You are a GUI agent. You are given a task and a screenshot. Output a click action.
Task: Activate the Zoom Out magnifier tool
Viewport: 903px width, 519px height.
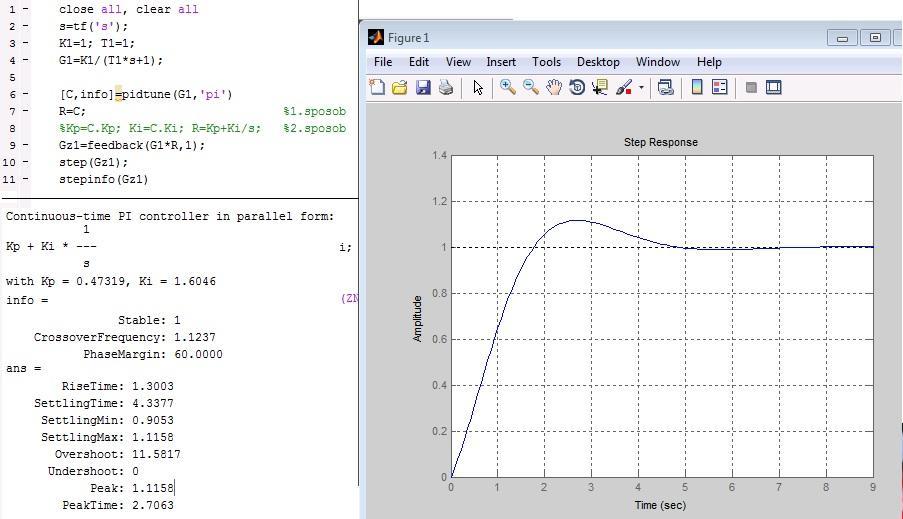pos(530,88)
